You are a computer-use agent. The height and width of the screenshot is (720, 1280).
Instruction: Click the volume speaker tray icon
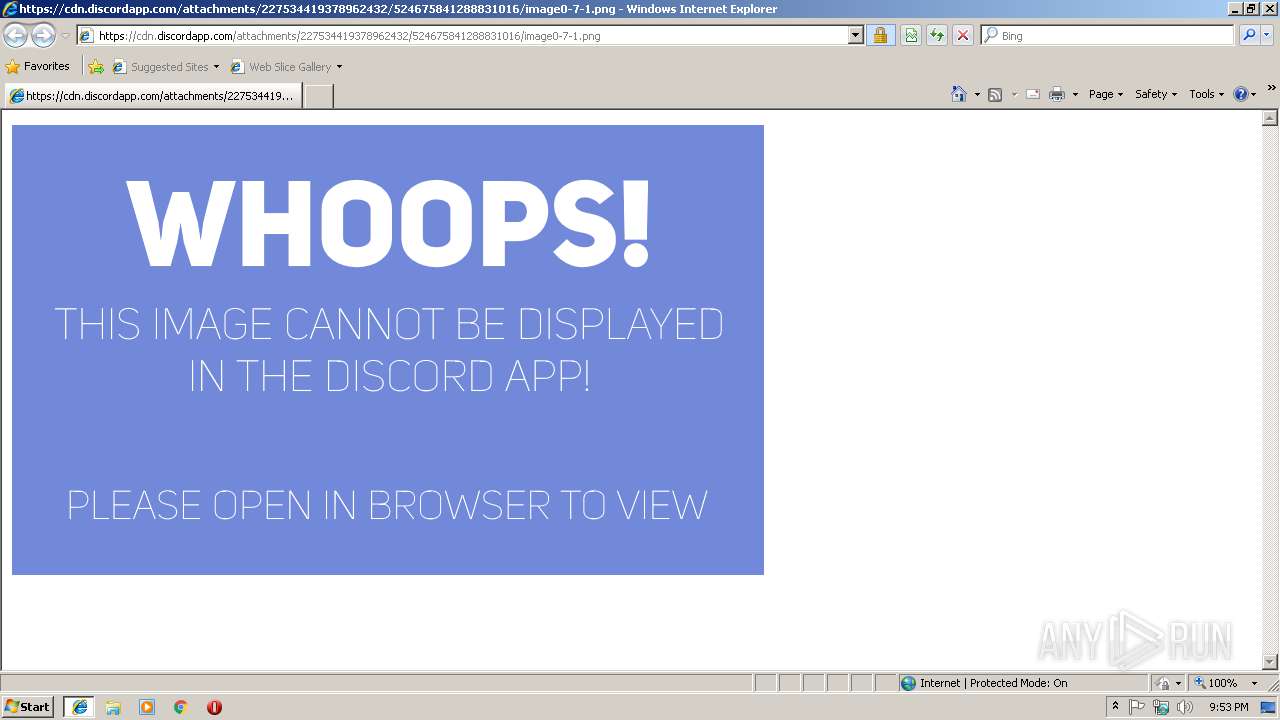1185,707
